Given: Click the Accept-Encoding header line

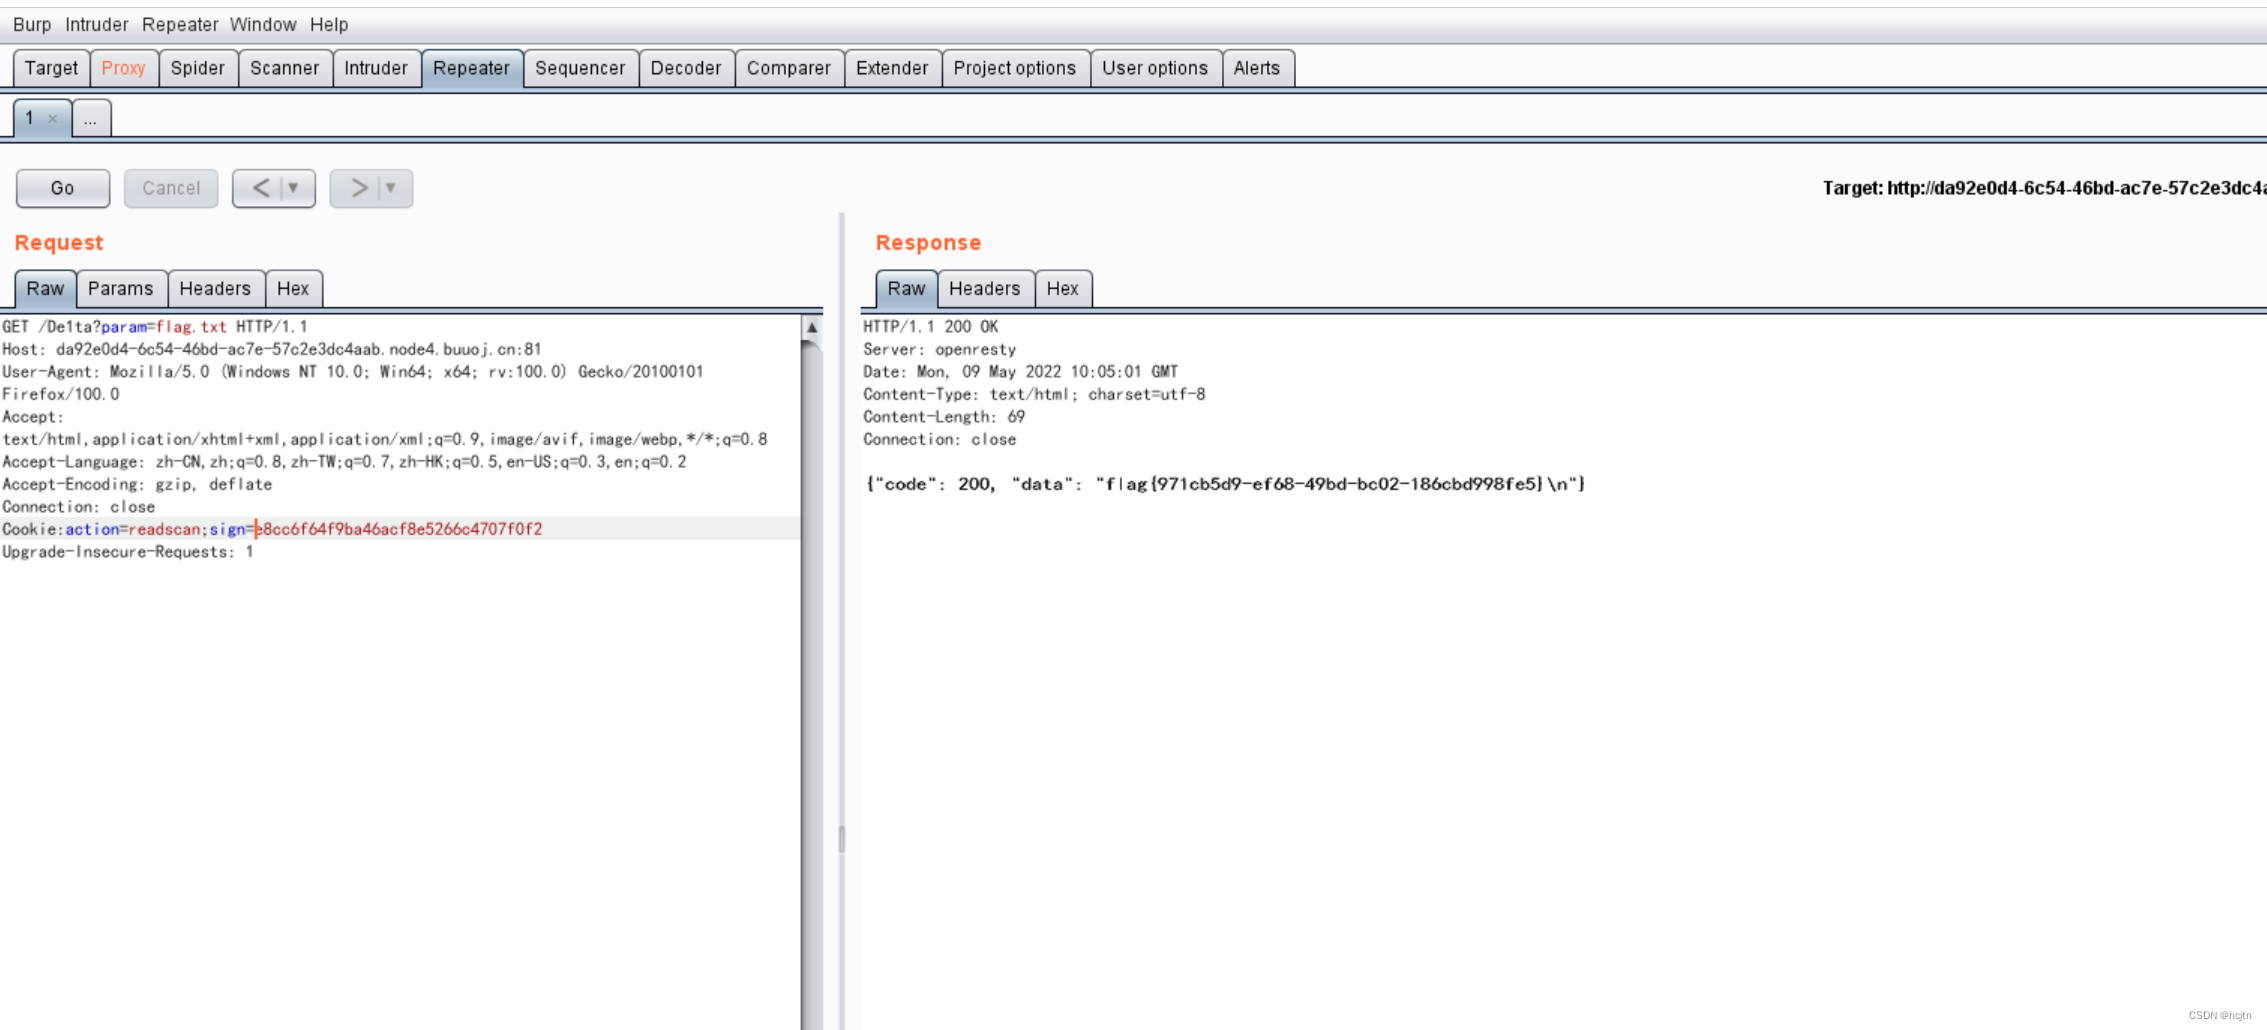Looking at the screenshot, I should pyautogui.click(x=137, y=485).
